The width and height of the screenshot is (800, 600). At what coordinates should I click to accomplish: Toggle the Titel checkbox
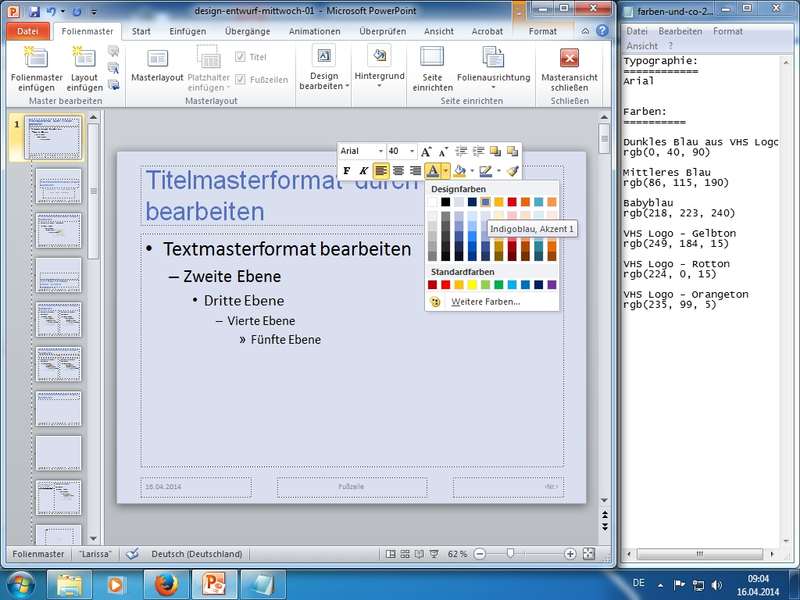[x=240, y=57]
